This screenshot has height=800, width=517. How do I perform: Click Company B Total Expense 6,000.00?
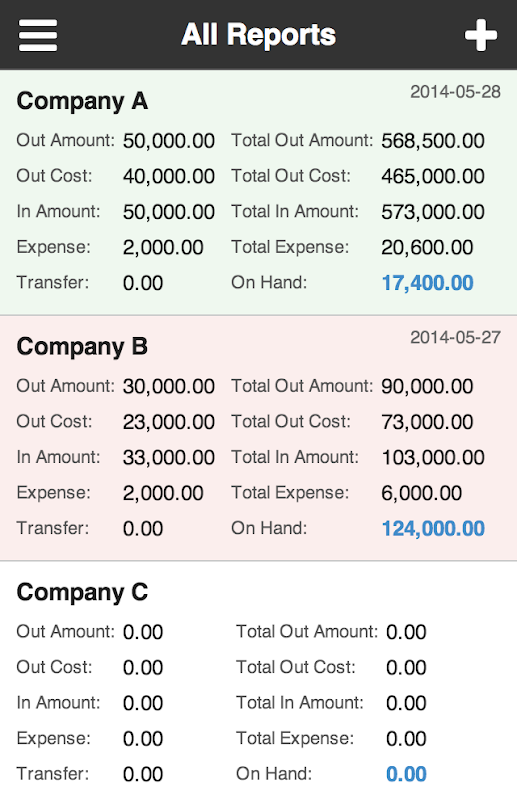[x=422, y=493]
